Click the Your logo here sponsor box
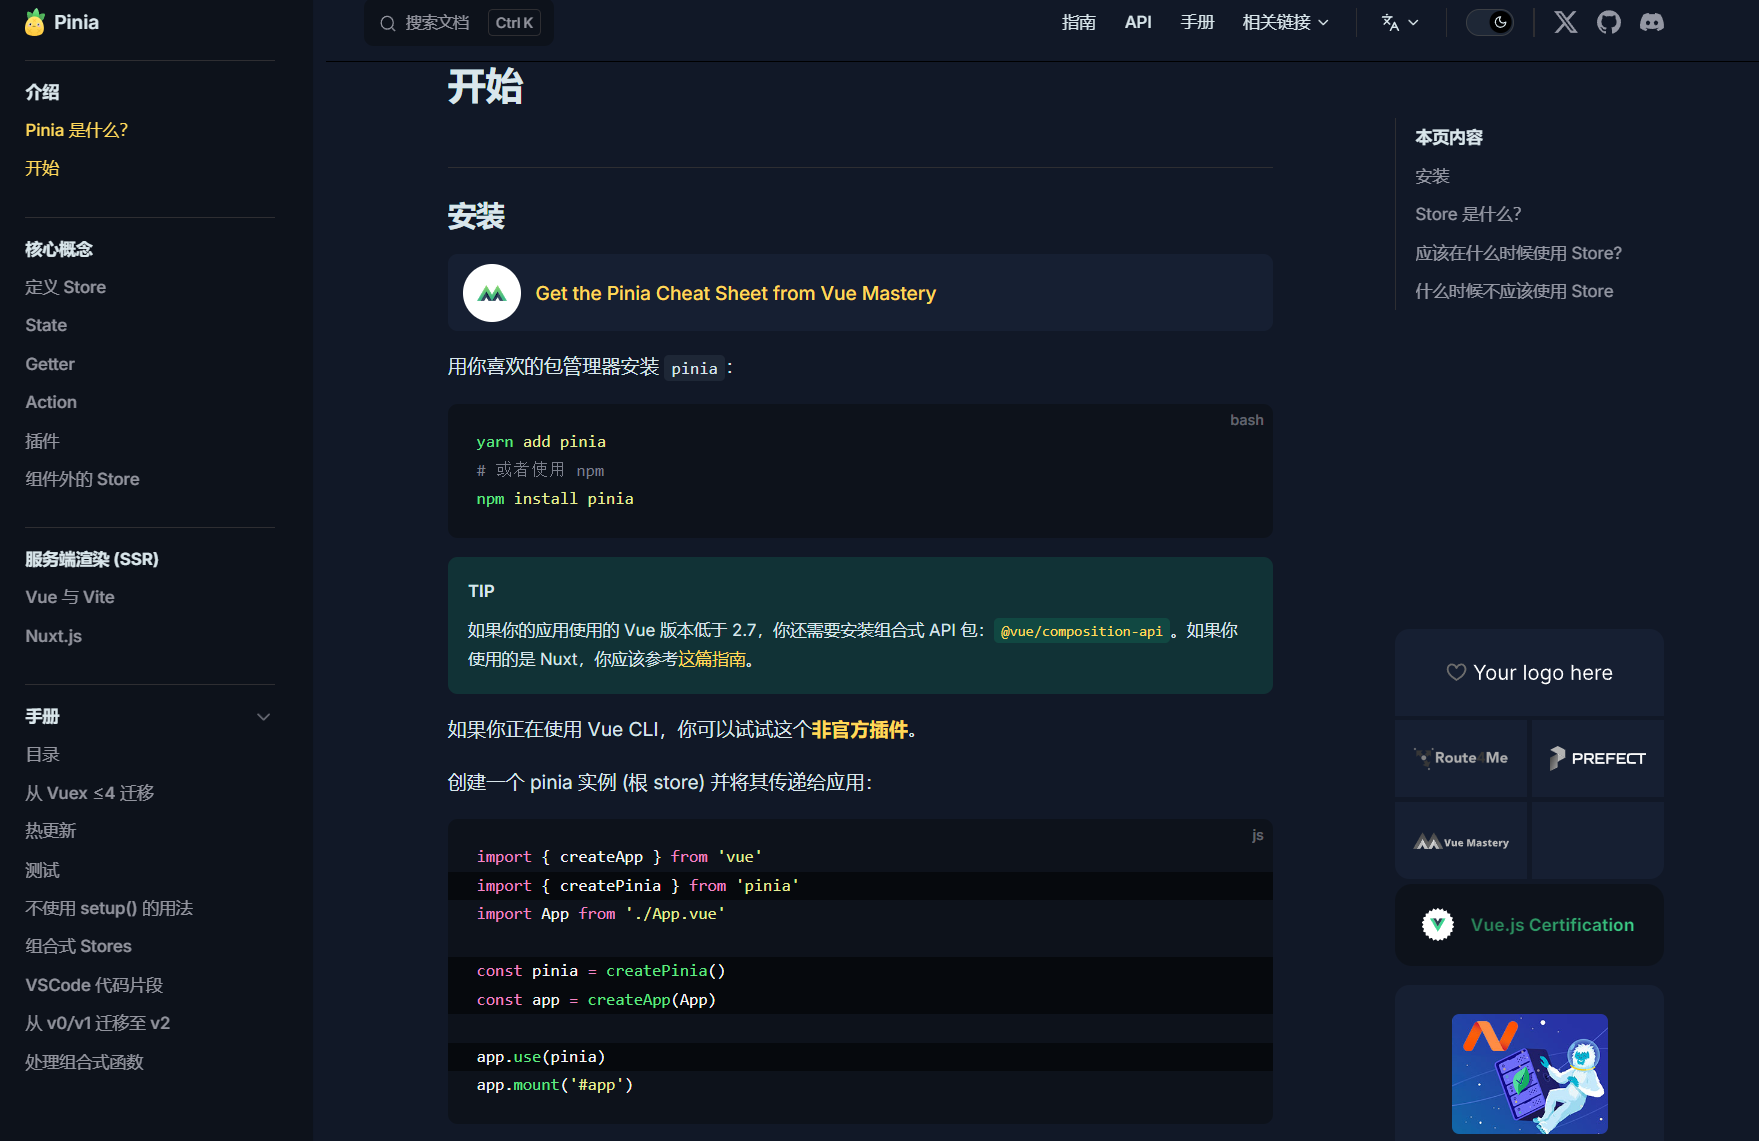Image resolution: width=1759 pixels, height=1141 pixels. [x=1529, y=673]
